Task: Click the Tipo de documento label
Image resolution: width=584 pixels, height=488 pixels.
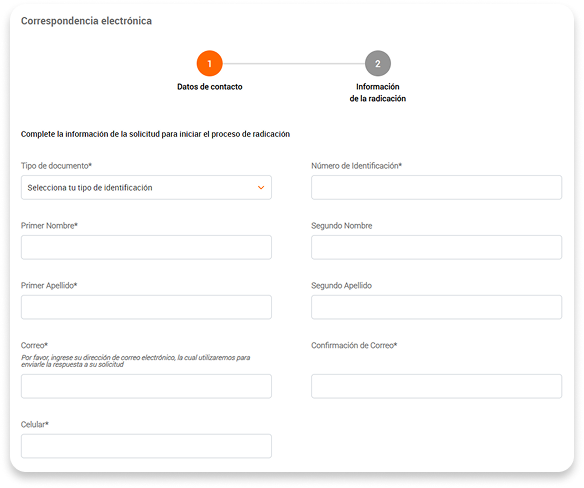Action: click(56, 166)
